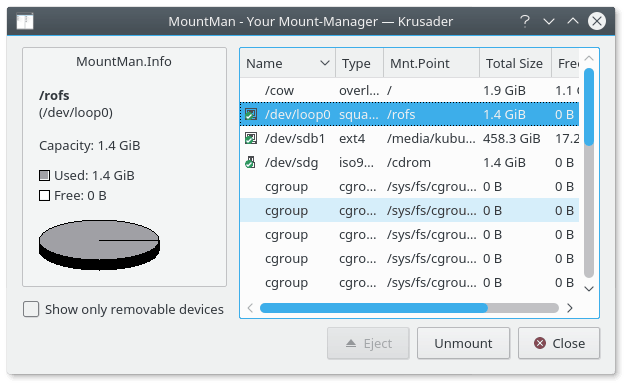Click the (/dev/loop0) label in info panel
The width and height of the screenshot is (628, 387).
tap(76, 113)
